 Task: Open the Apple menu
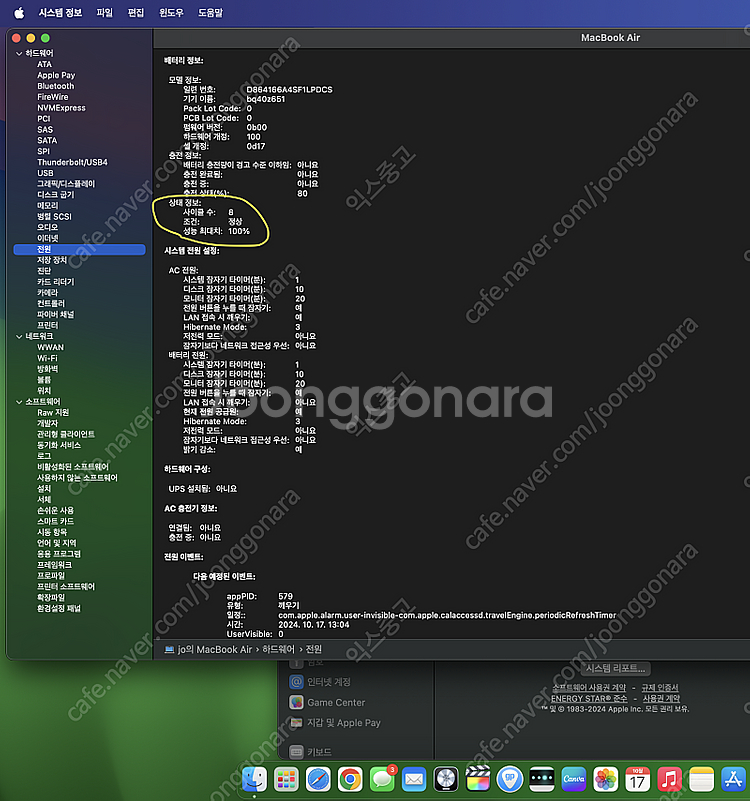click(x=19, y=13)
